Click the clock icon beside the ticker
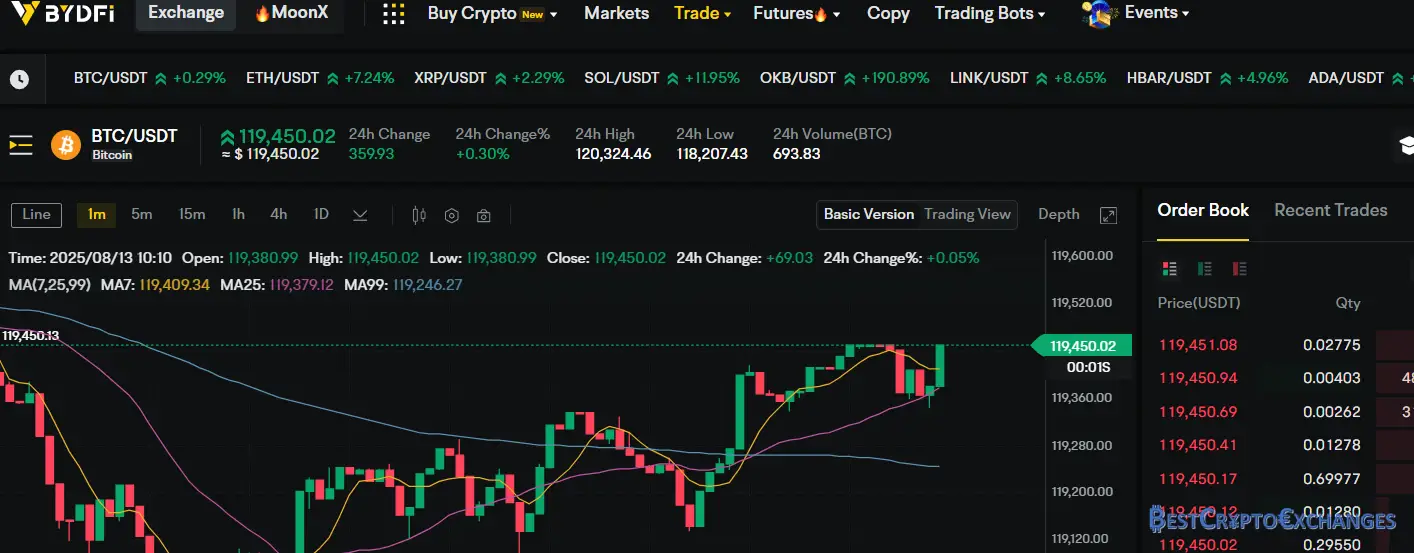Screen dimensions: 1414x553 19,79
